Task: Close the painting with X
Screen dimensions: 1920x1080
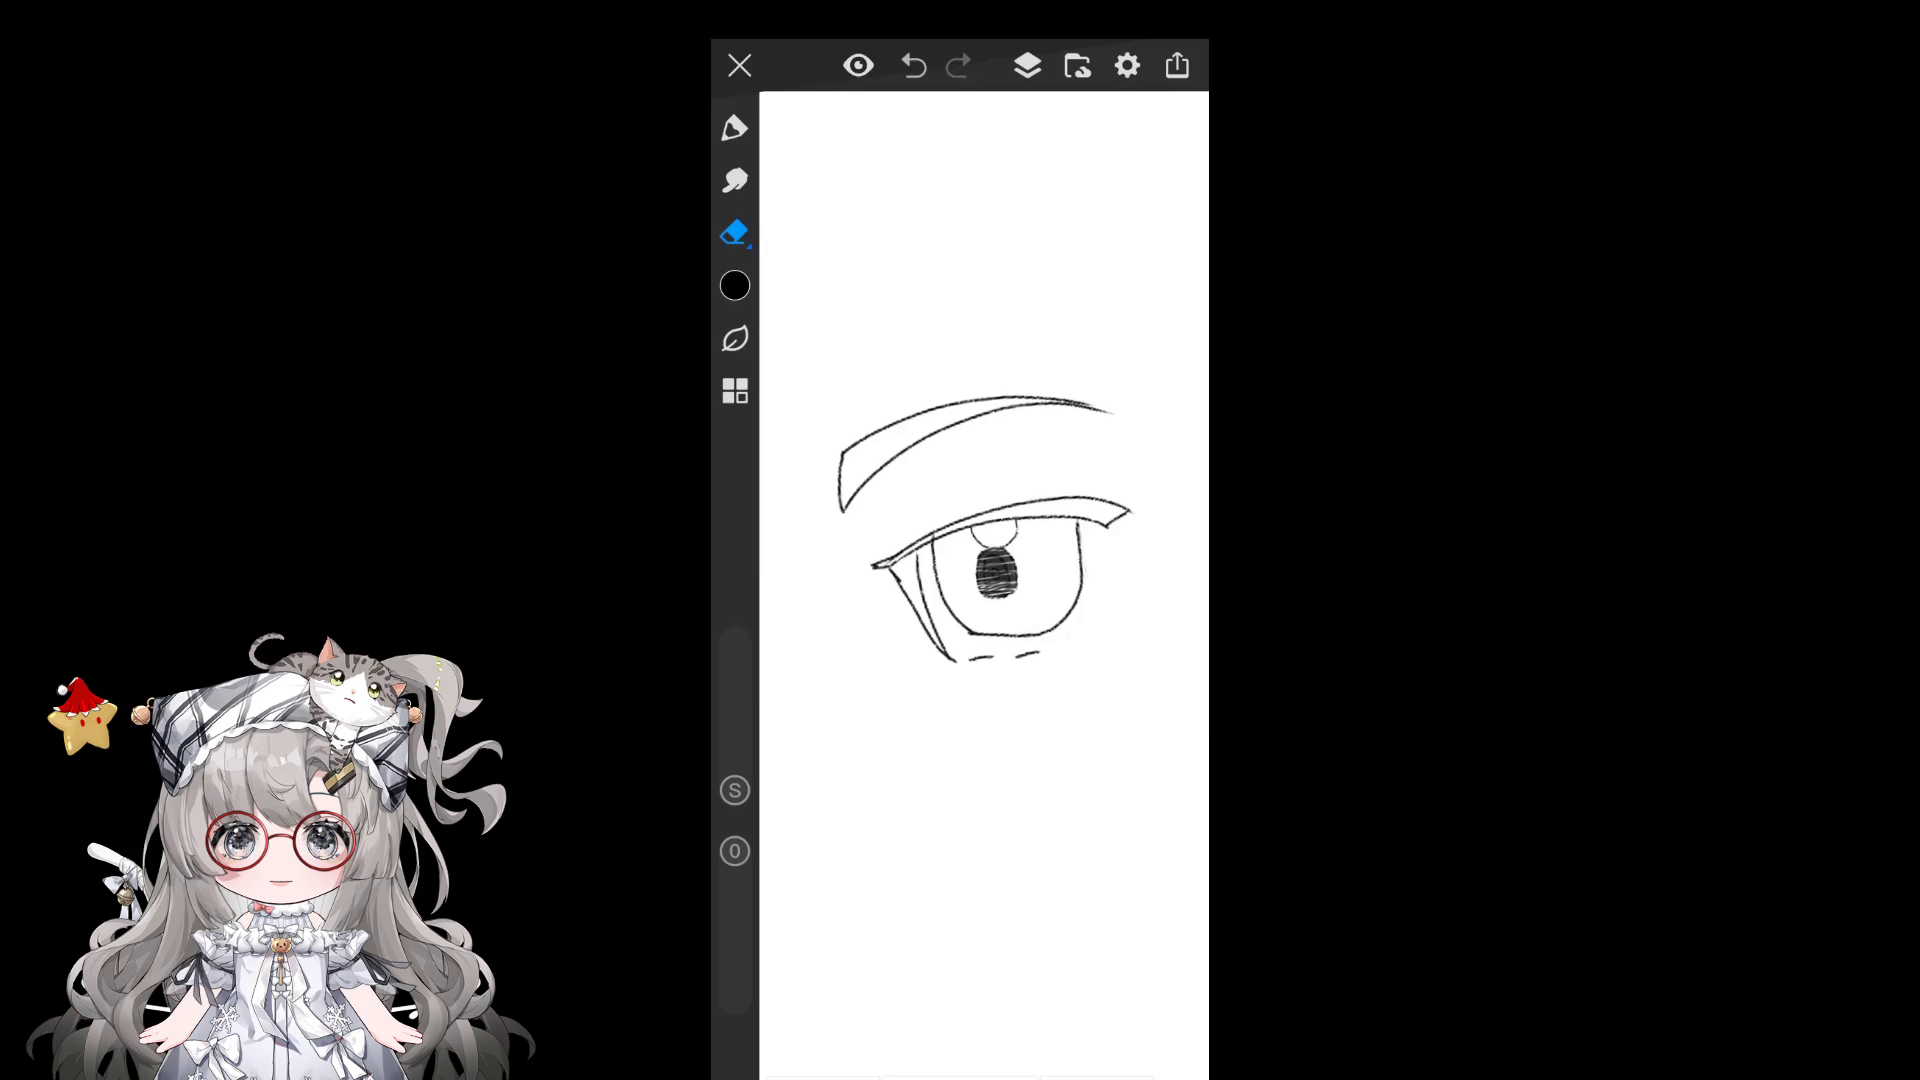Action: click(740, 66)
